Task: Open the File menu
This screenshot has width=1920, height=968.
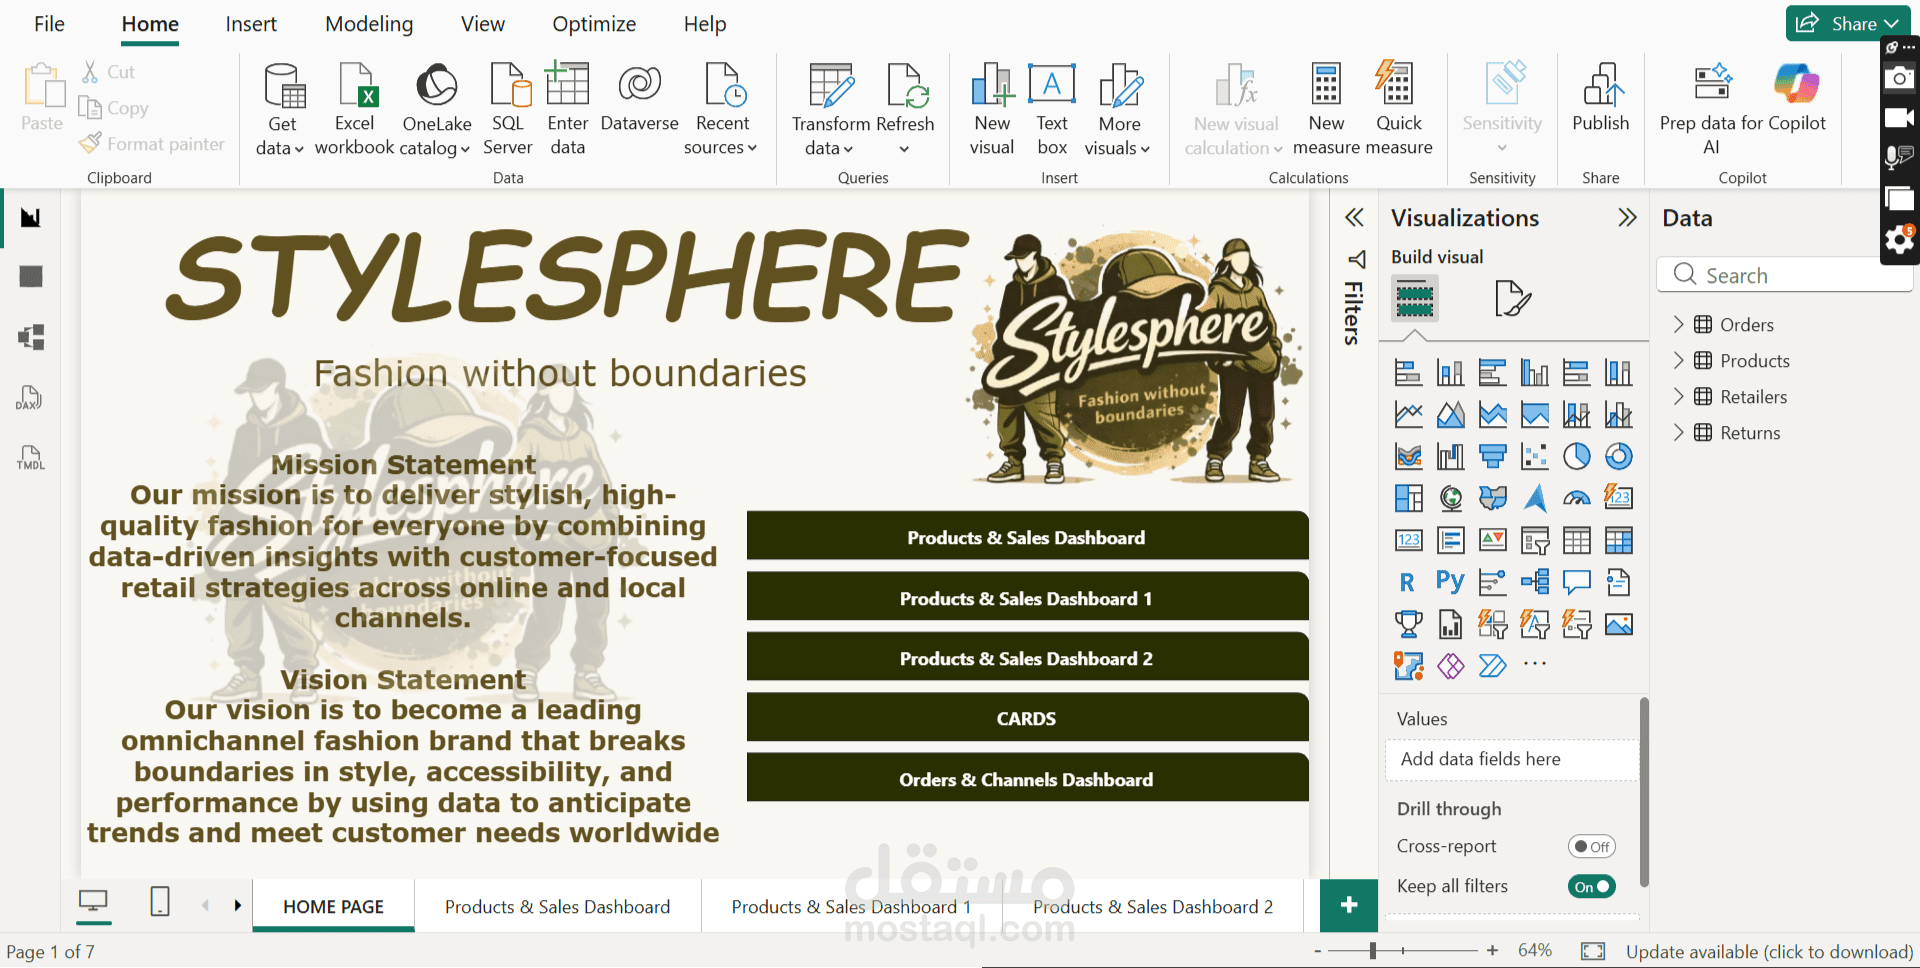Action: point(49,24)
